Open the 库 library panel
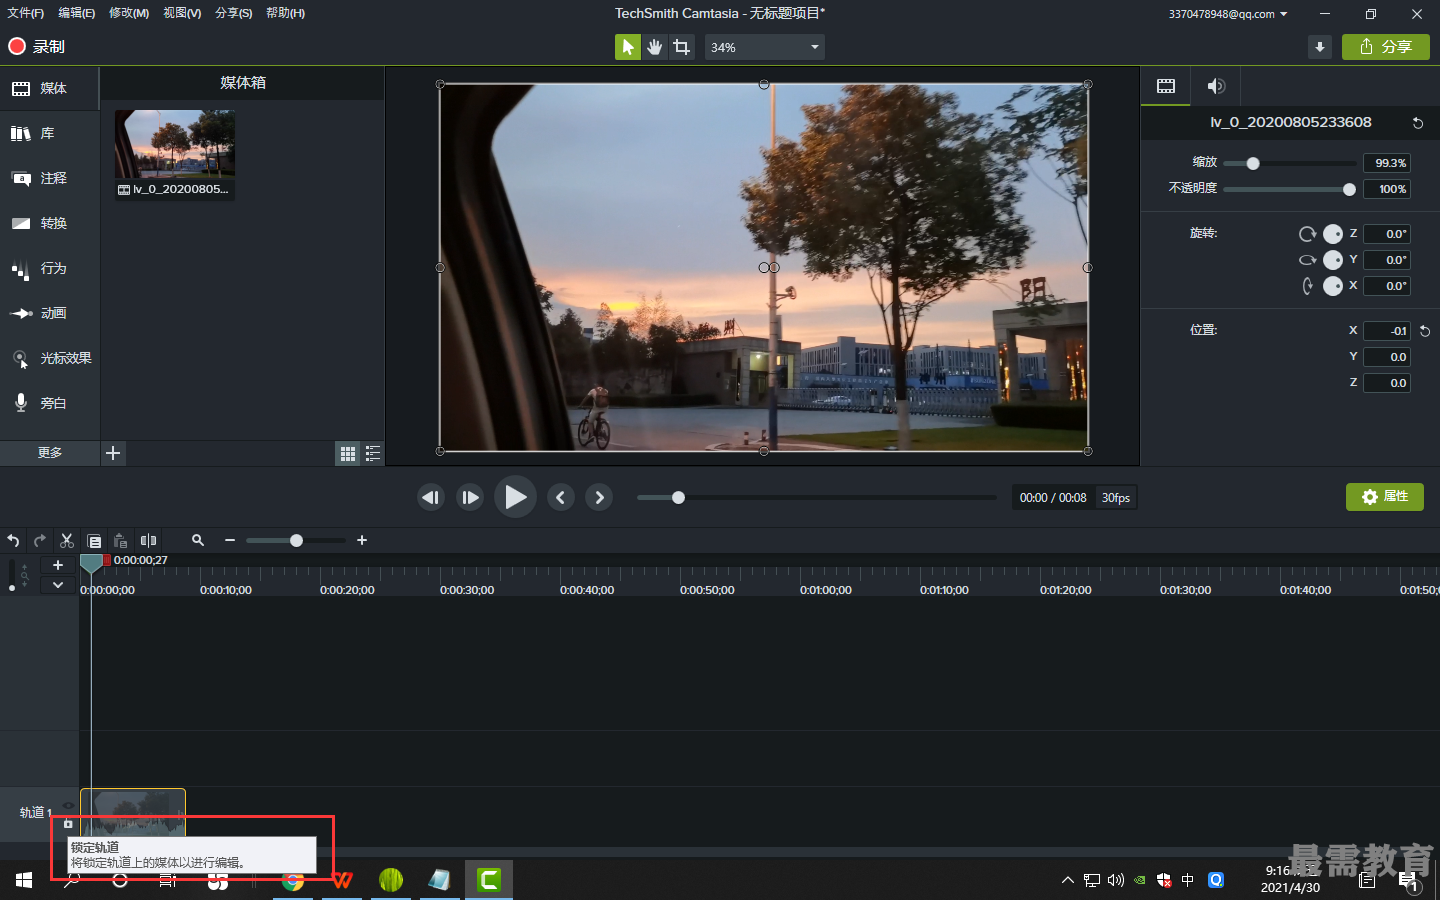The width and height of the screenshot is (1440, 900). tap(49, 133)
